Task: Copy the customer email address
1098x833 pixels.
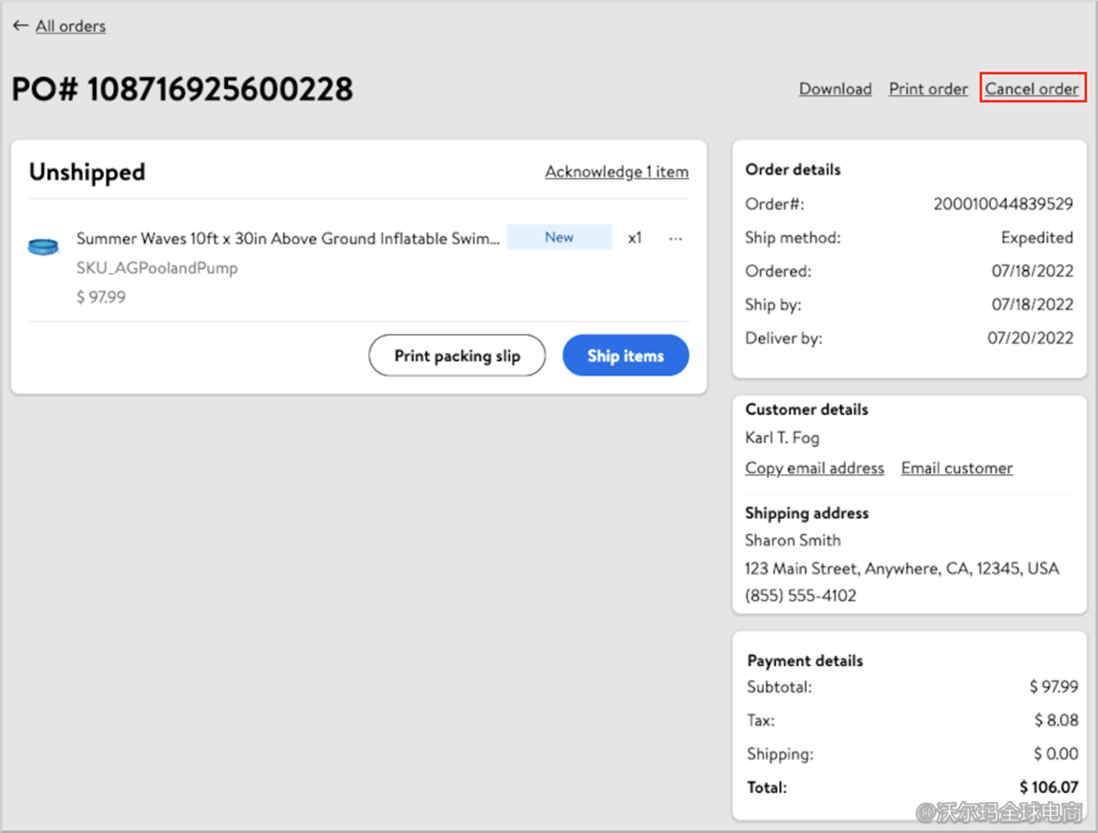Action: click(x=814, y=468)
